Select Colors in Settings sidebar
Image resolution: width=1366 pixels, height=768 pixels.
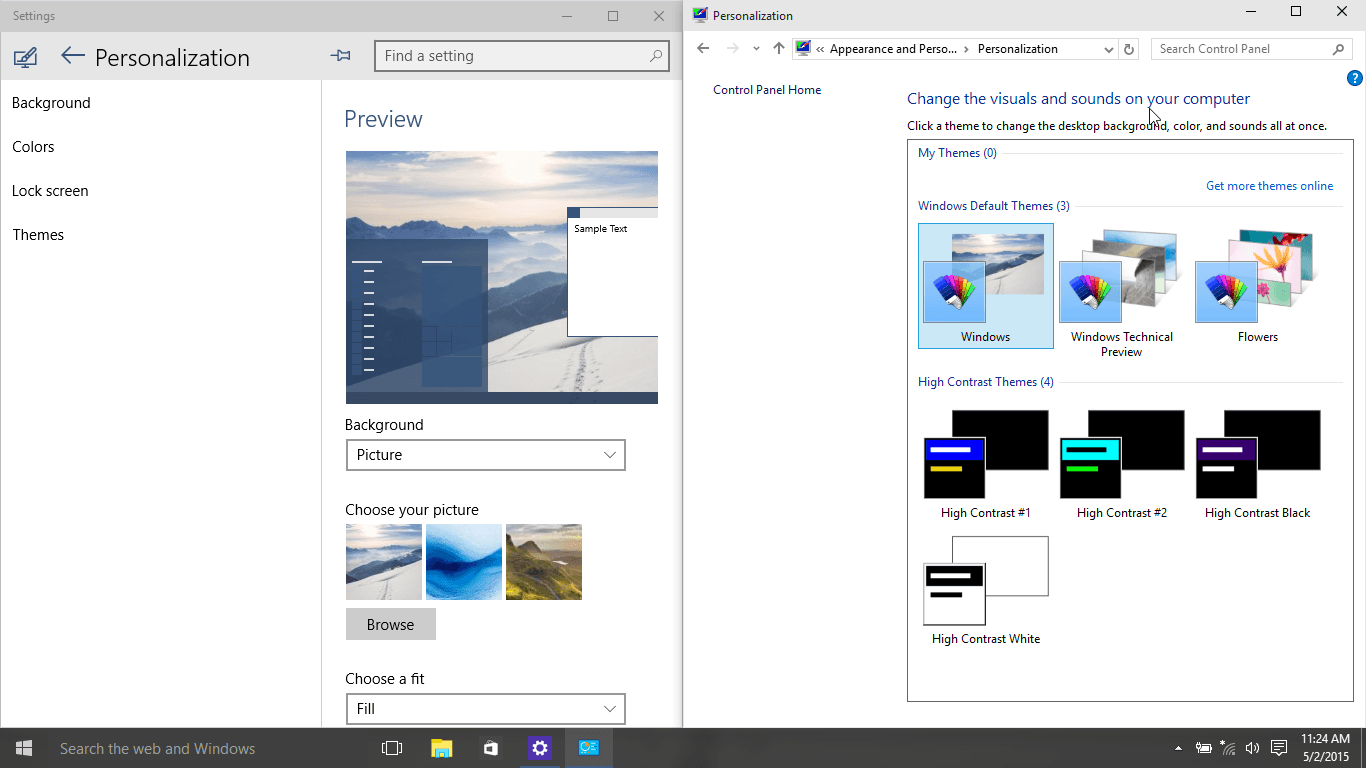click(33, 147)
